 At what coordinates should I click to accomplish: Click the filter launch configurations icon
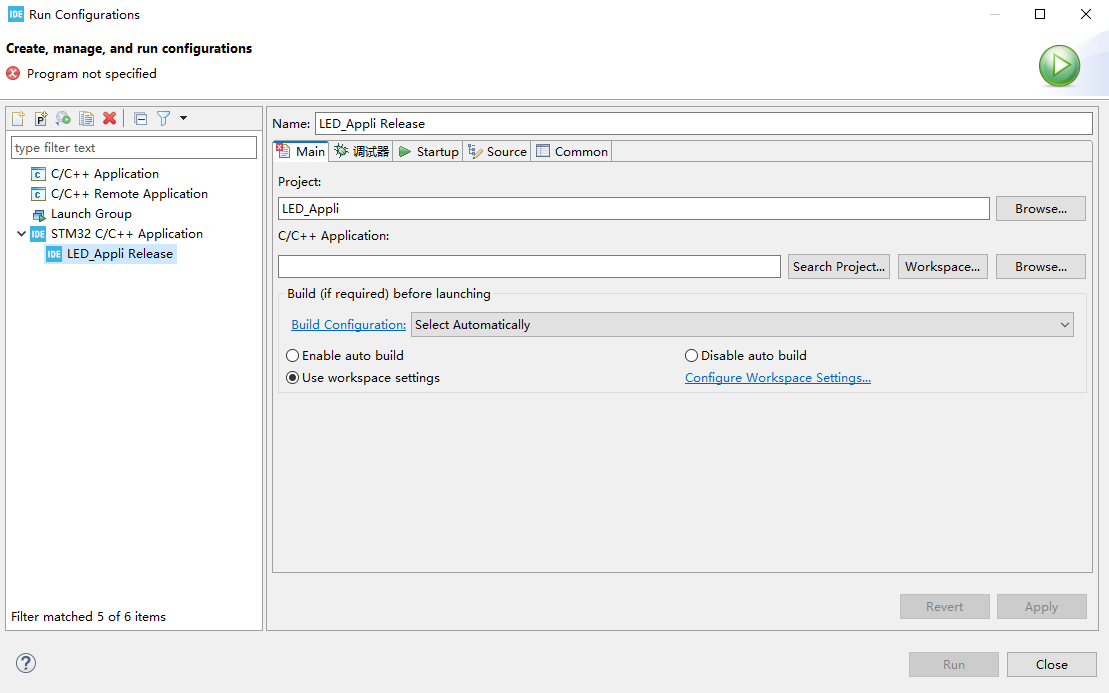click(x=163, y=119)
